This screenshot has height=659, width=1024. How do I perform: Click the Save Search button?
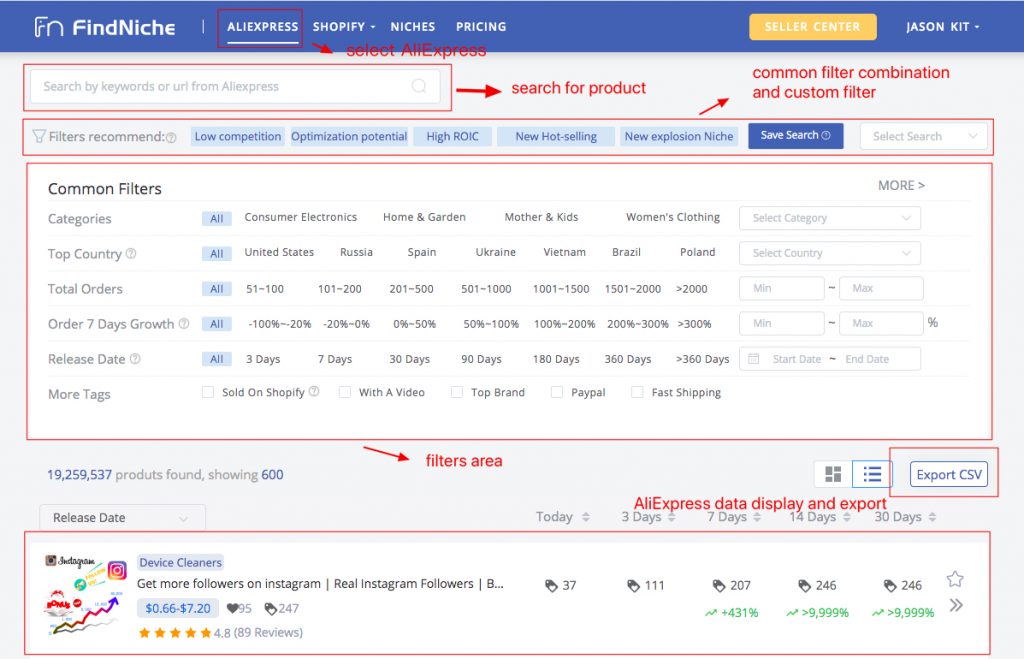click(795, 135)
